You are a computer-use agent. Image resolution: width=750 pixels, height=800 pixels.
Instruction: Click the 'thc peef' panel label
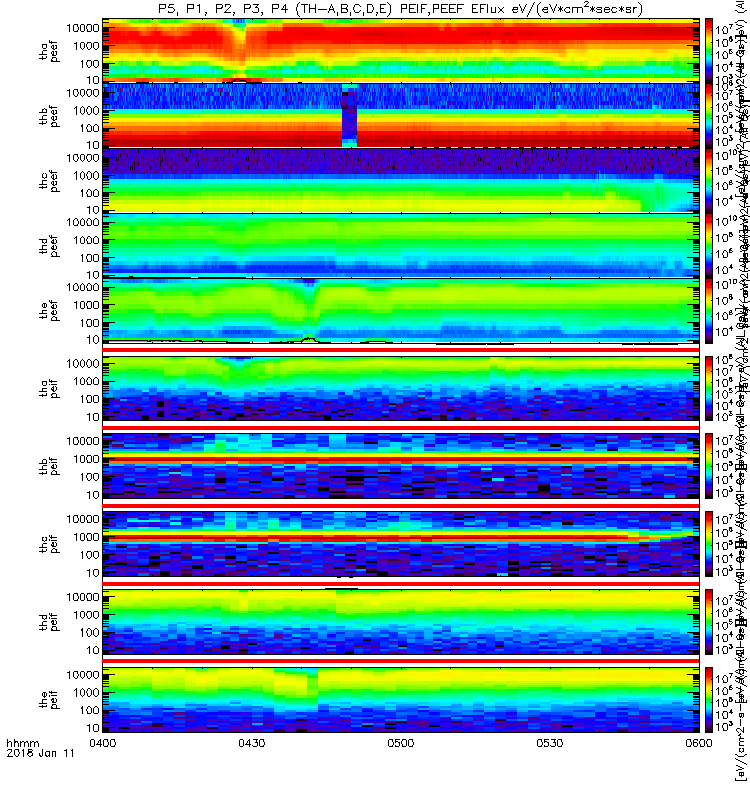coord(48,182)
